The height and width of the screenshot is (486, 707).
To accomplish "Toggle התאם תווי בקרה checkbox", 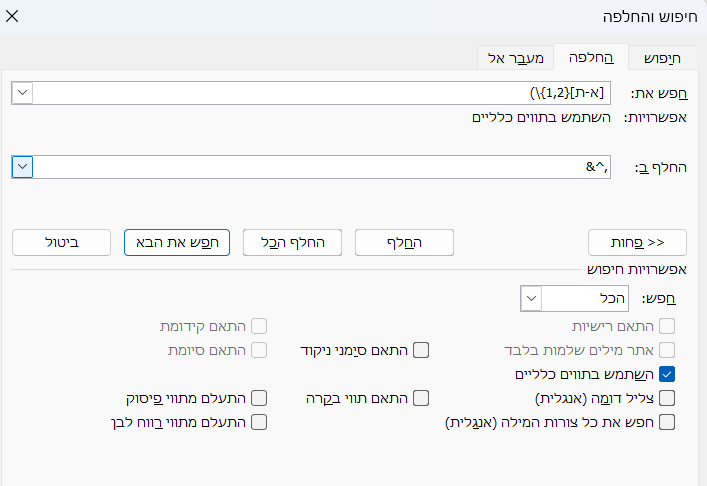I will (x=421, y=399).
